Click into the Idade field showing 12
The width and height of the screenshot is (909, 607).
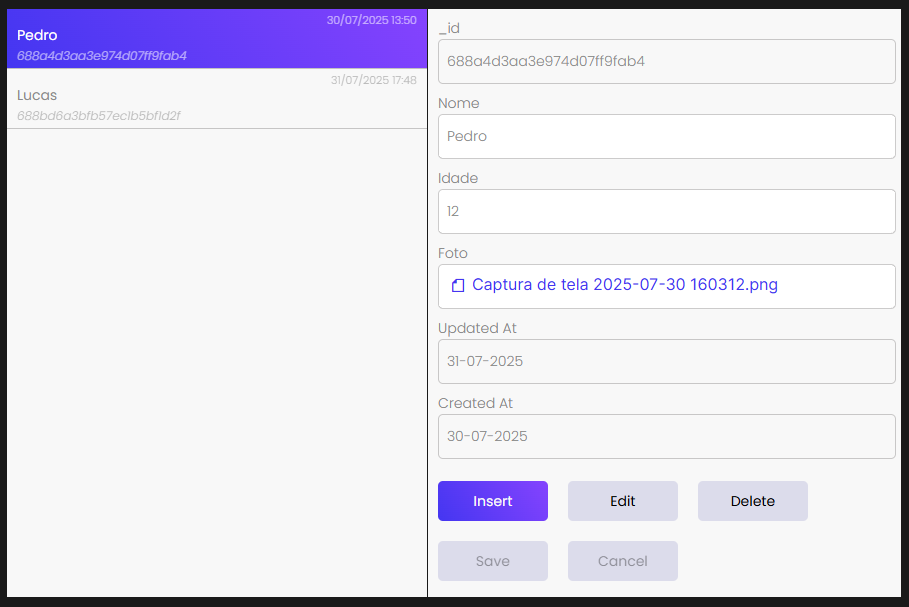click(666, 211)
